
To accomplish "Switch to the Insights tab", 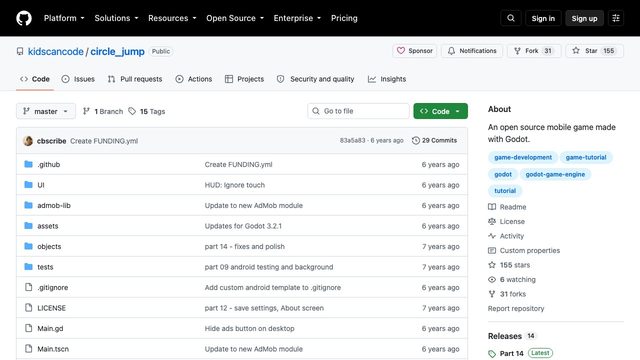I will click(x=387, y=79).
